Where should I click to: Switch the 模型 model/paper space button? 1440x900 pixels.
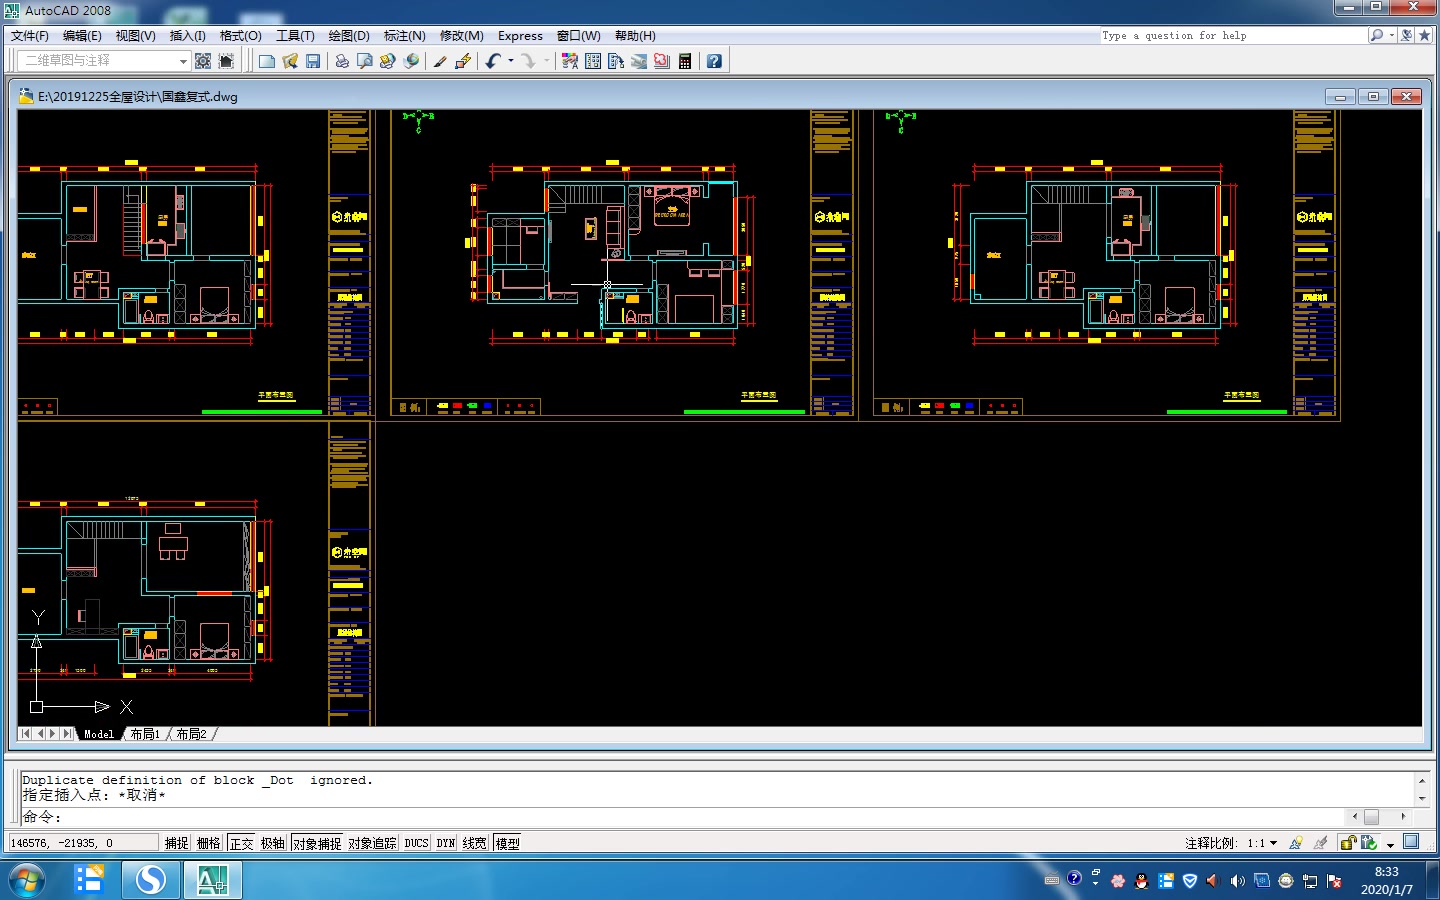tap(508, 843)
